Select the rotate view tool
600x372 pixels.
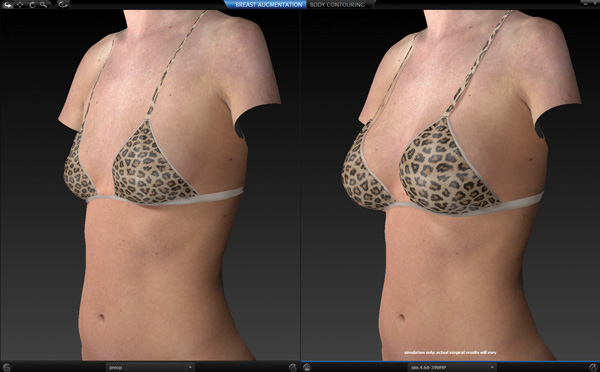tap(33, 5)
